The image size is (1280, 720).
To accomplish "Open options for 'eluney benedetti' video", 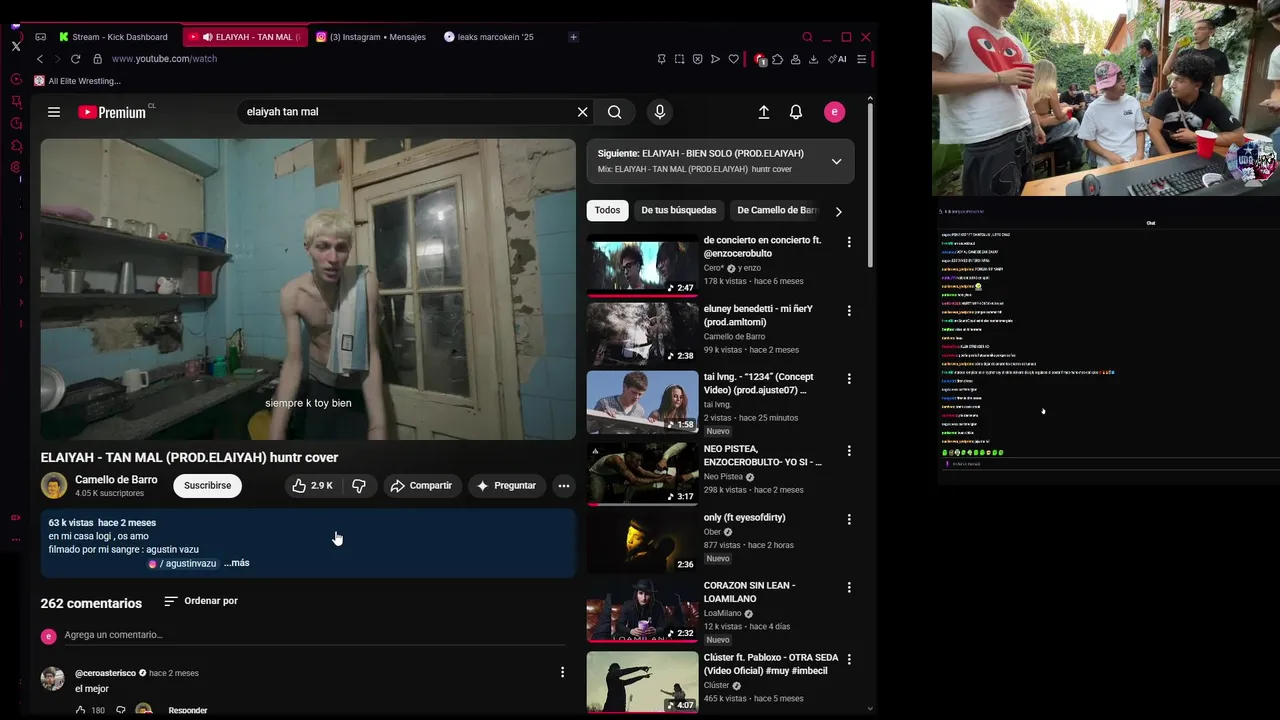I will (849, 311).
